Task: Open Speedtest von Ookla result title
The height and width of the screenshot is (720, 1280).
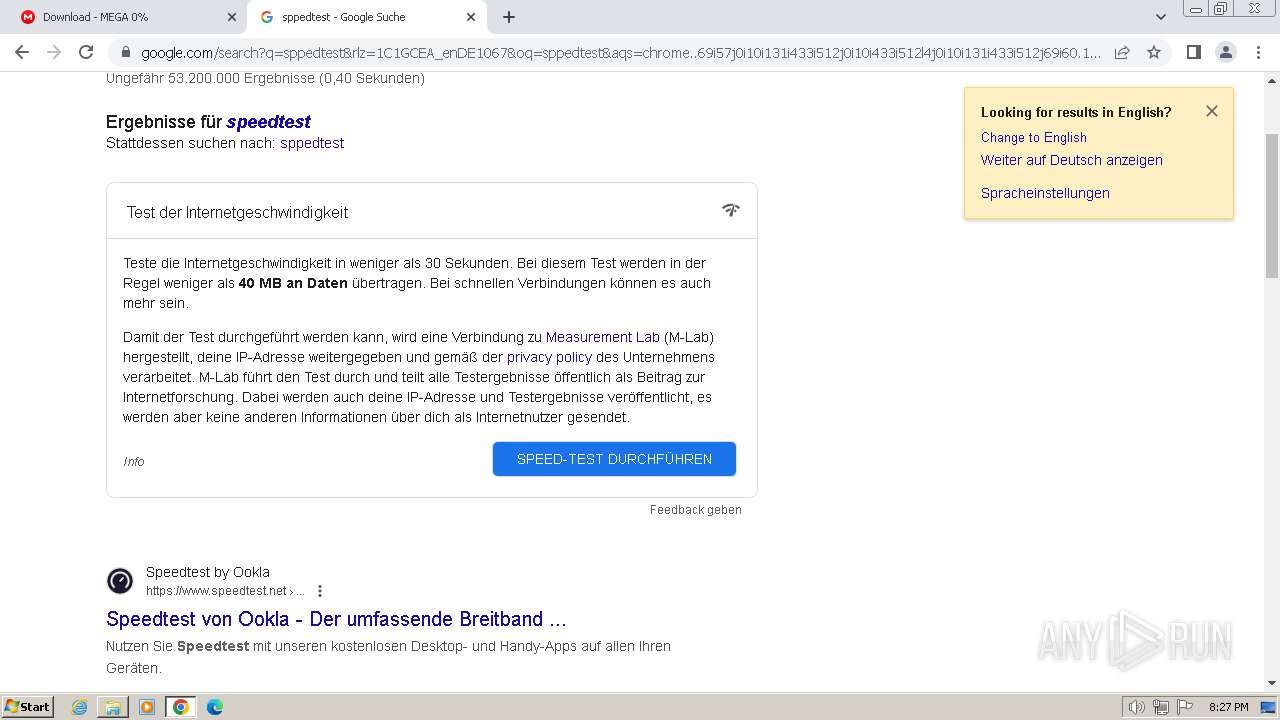Action: pos(336,619)
